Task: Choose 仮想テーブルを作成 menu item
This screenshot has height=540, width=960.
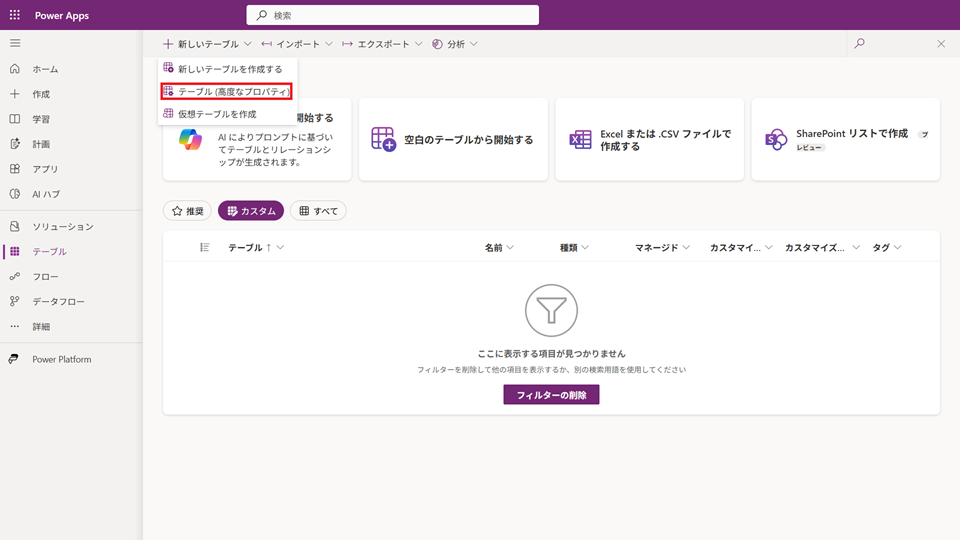Action: point(227,114)
